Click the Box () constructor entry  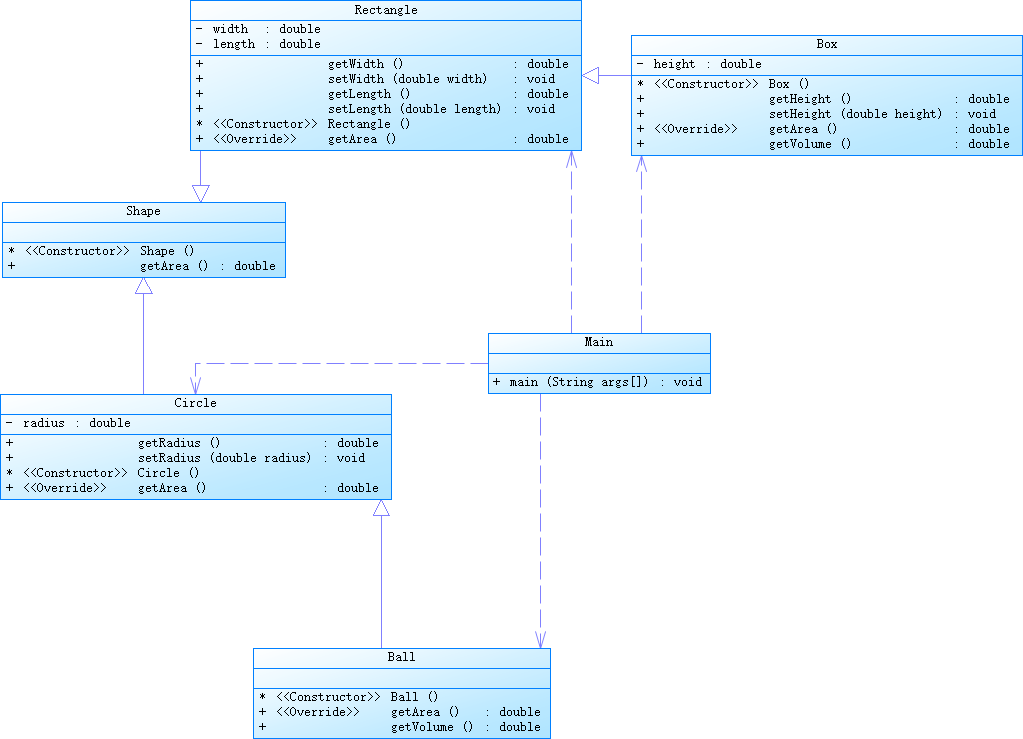(723, 84)
